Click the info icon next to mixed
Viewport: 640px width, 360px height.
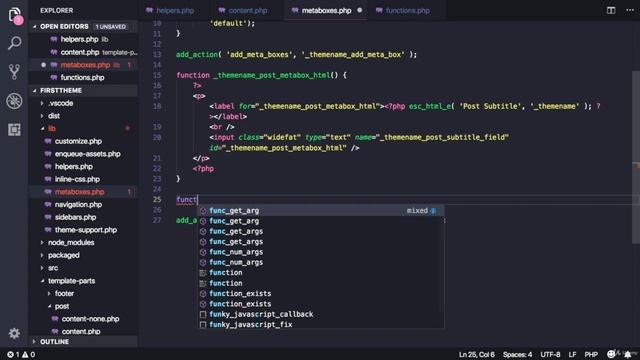(x=433, y=211)
